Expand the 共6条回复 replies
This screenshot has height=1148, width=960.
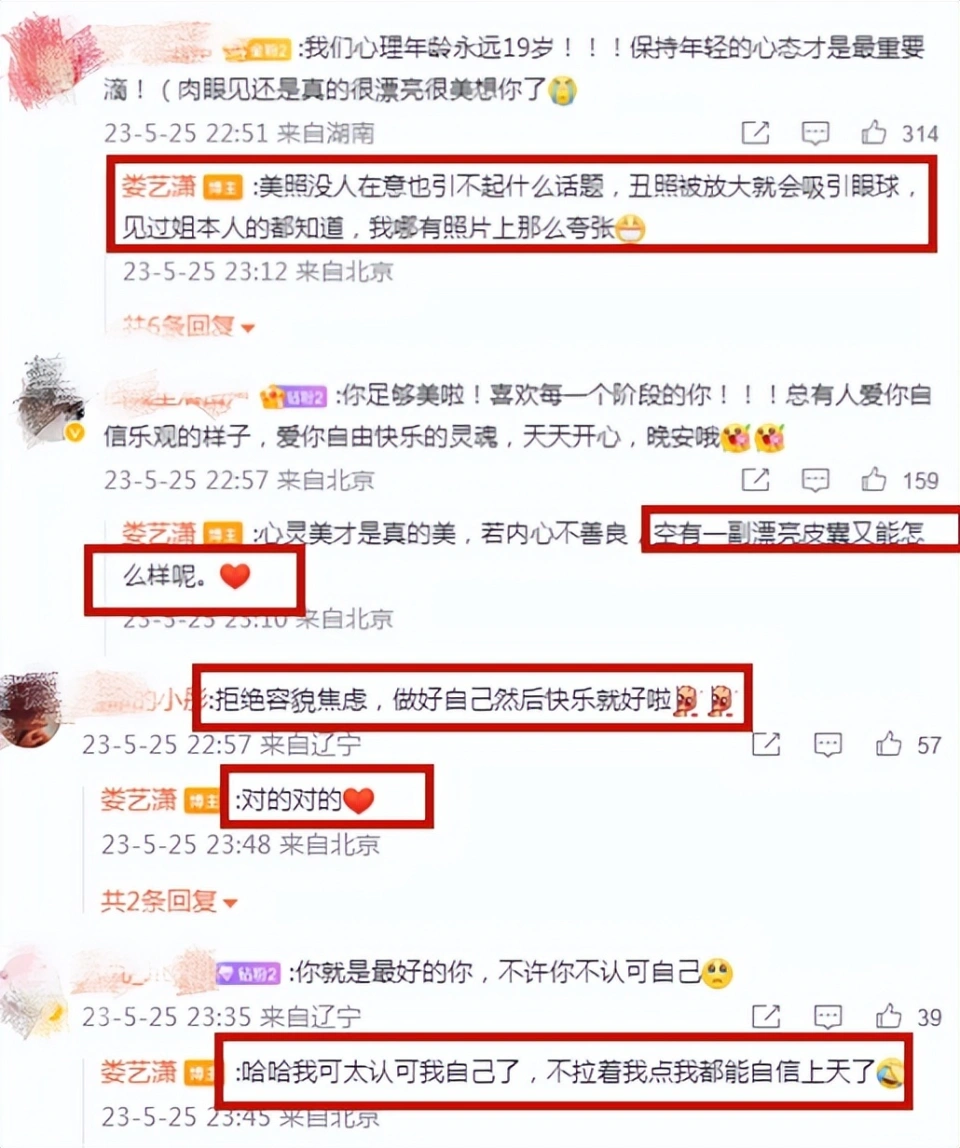coord(189,325)
